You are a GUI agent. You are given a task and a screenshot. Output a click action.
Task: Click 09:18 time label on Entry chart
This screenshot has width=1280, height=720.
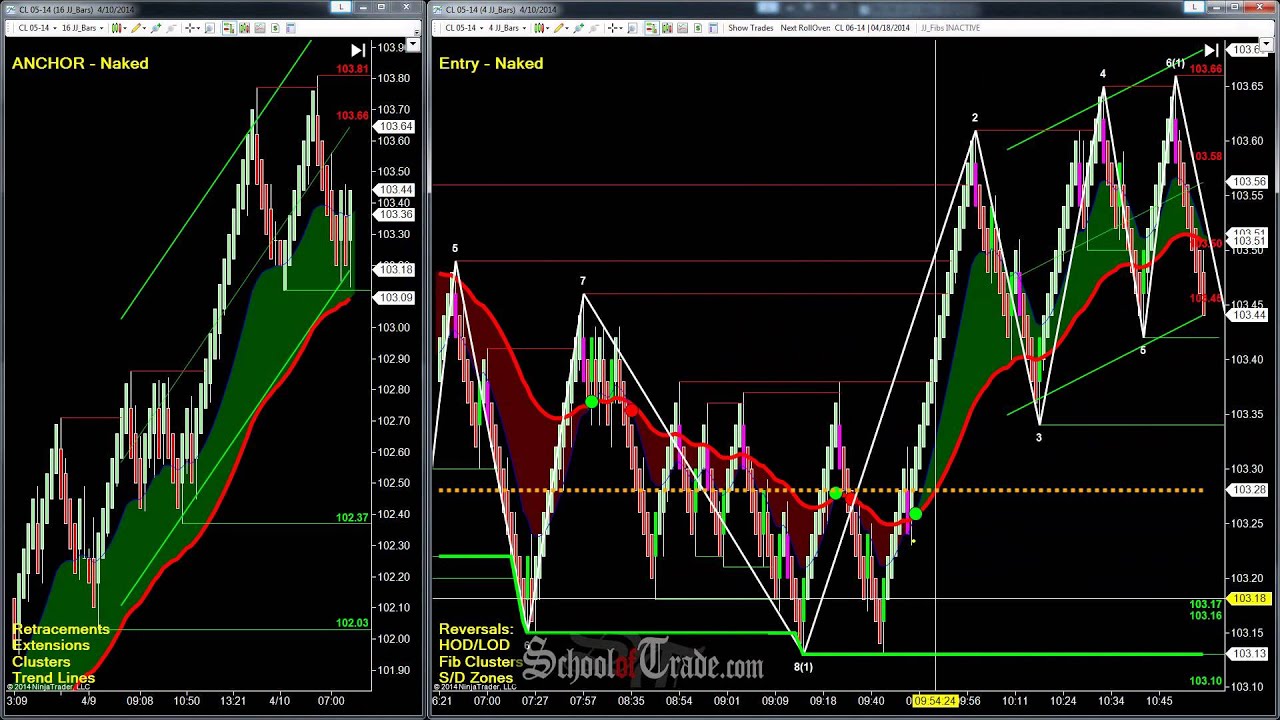point(823,701)
